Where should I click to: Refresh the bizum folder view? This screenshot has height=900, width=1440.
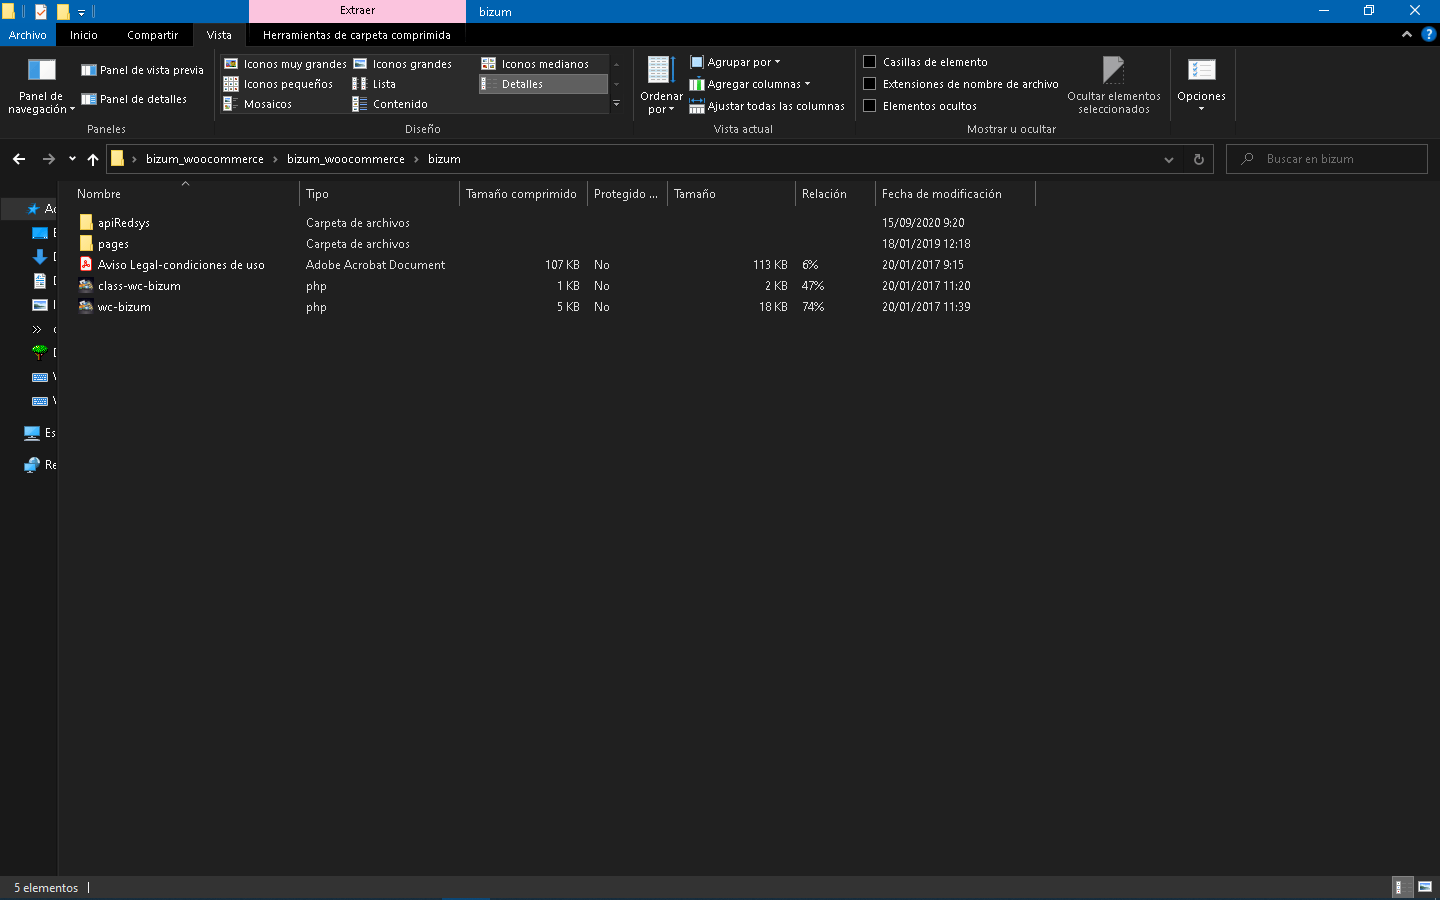pos(1199,159)
